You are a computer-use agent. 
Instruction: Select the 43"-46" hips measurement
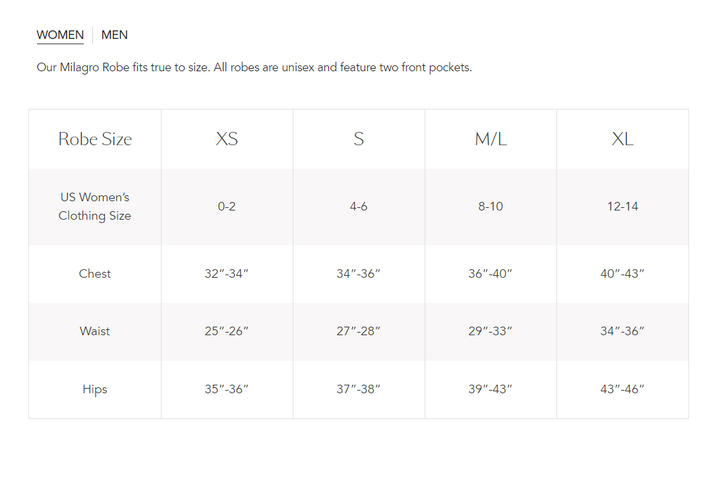pos(622,389)
